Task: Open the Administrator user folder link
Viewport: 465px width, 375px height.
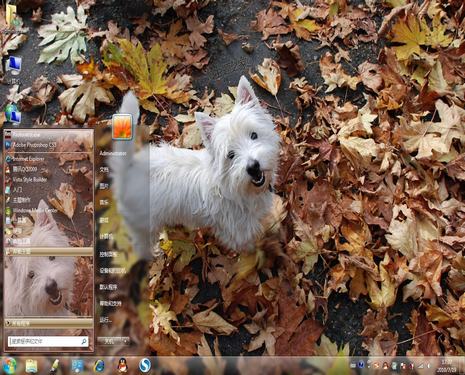Action: click(113, 153)
